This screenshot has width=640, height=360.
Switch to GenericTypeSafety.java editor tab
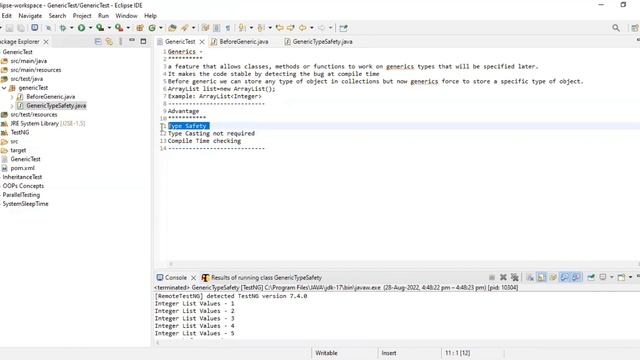coord(318,41)
